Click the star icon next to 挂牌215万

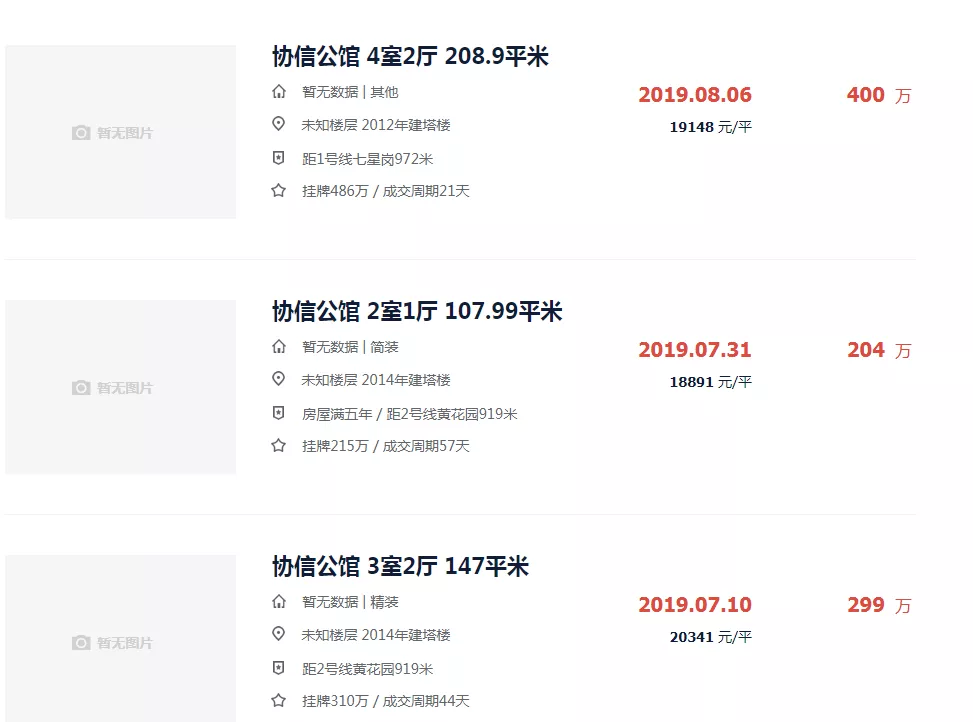point(278,446)
